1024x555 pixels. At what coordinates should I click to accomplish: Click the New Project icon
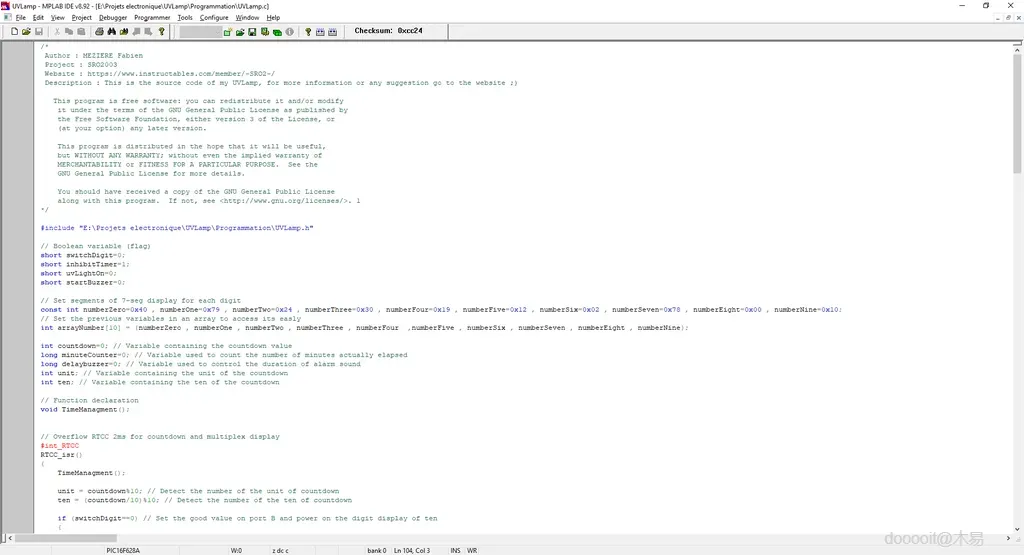point(228,32)
